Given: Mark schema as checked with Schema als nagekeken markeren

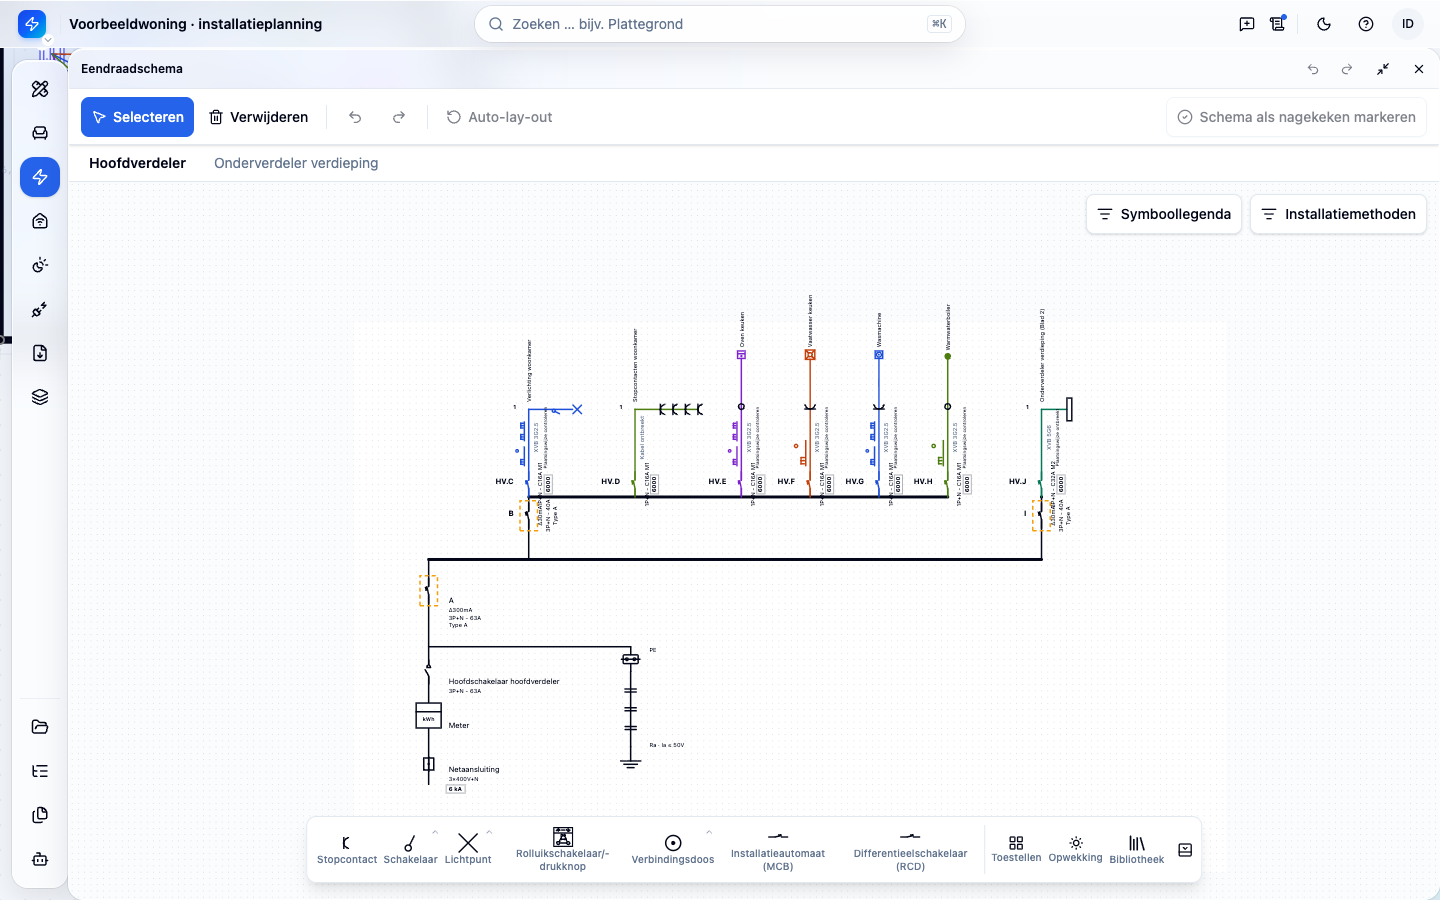Looking at the screenshot, I should pyautogui.click(x=1296, y=117).
